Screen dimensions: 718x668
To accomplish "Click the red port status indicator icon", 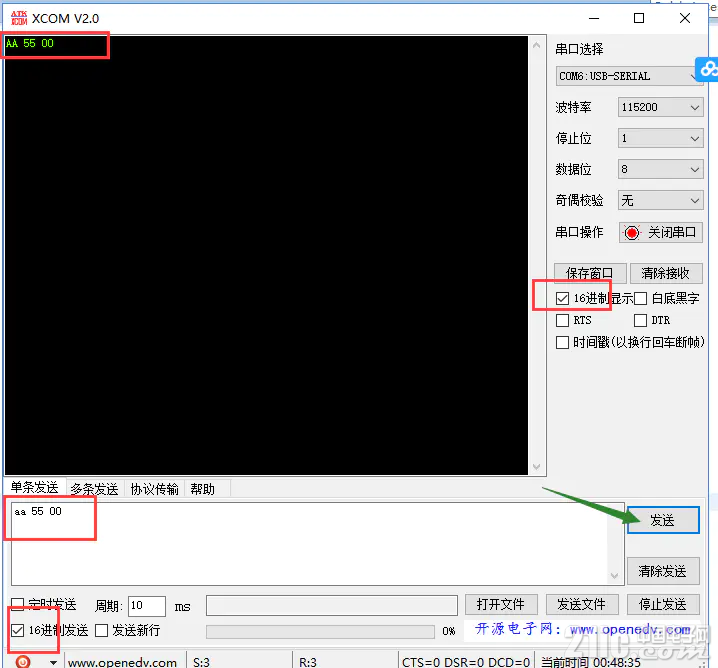I will click(x=631, y=233).
